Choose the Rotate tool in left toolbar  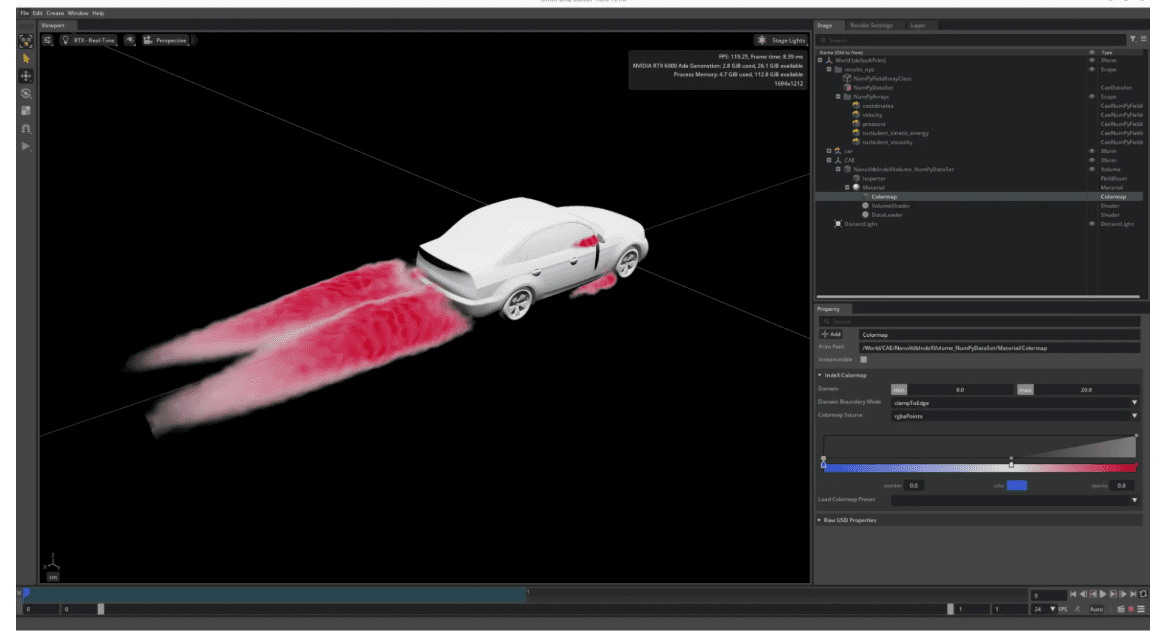click(x=26, y=93)
